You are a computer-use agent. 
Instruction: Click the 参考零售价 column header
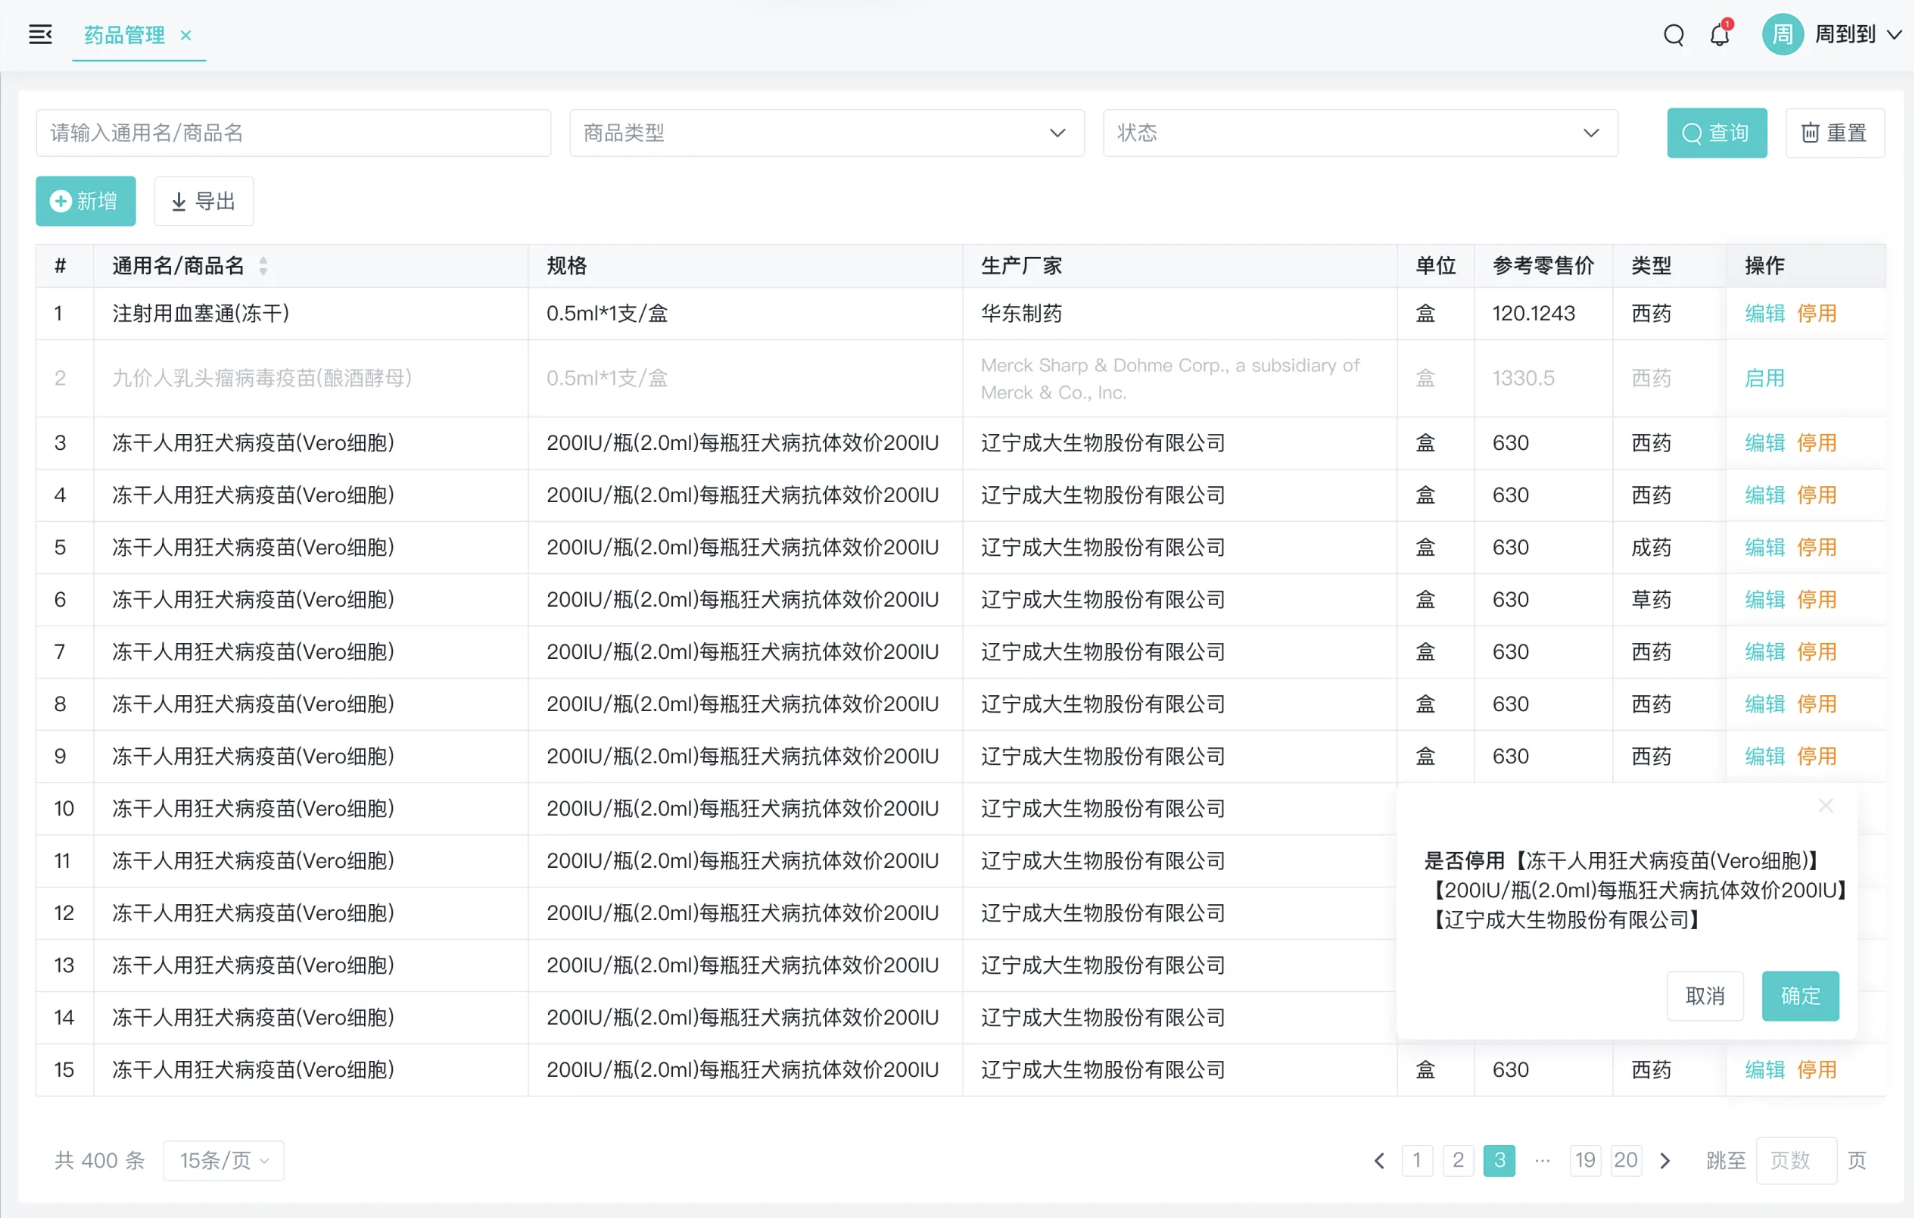click(x=1543, y=266)
